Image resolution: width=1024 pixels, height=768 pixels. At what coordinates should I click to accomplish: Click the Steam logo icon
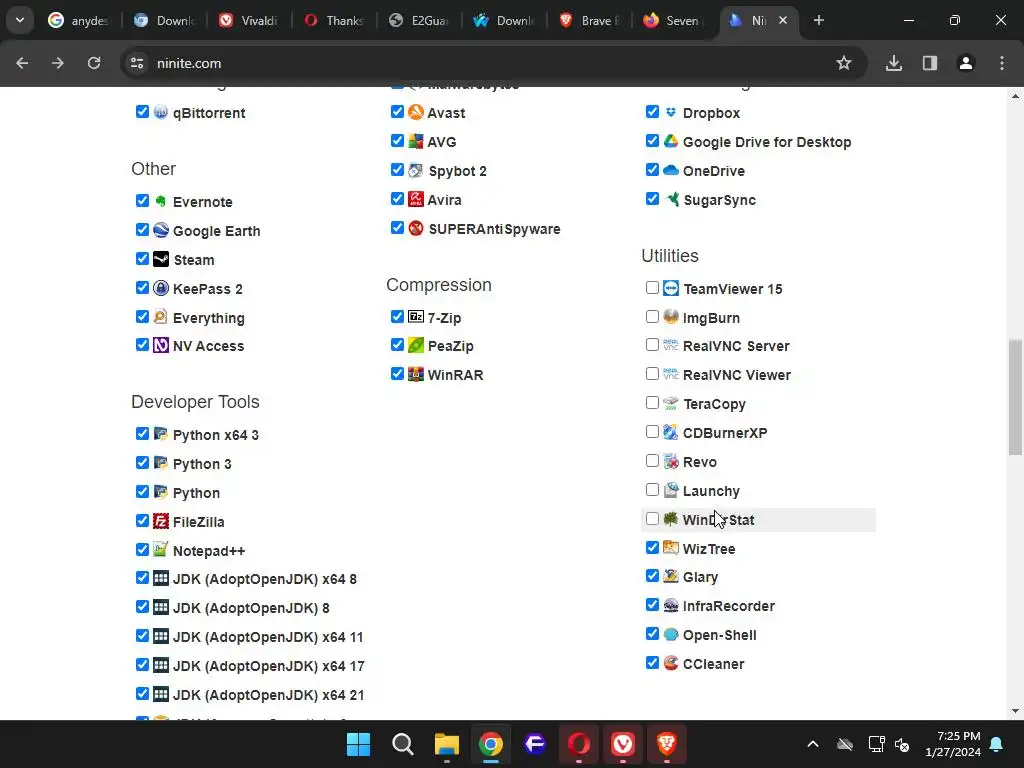(x=161, y=259)
